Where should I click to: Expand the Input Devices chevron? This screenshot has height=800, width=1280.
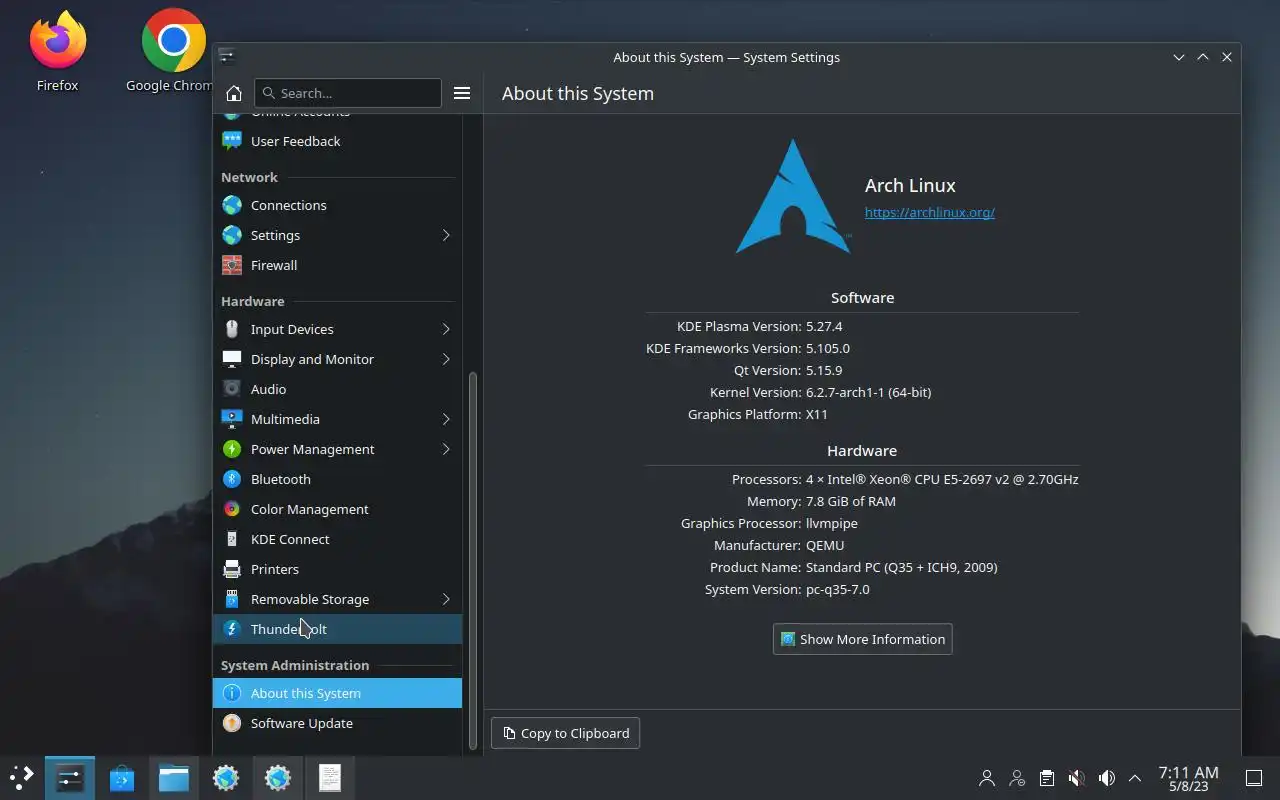446,329
